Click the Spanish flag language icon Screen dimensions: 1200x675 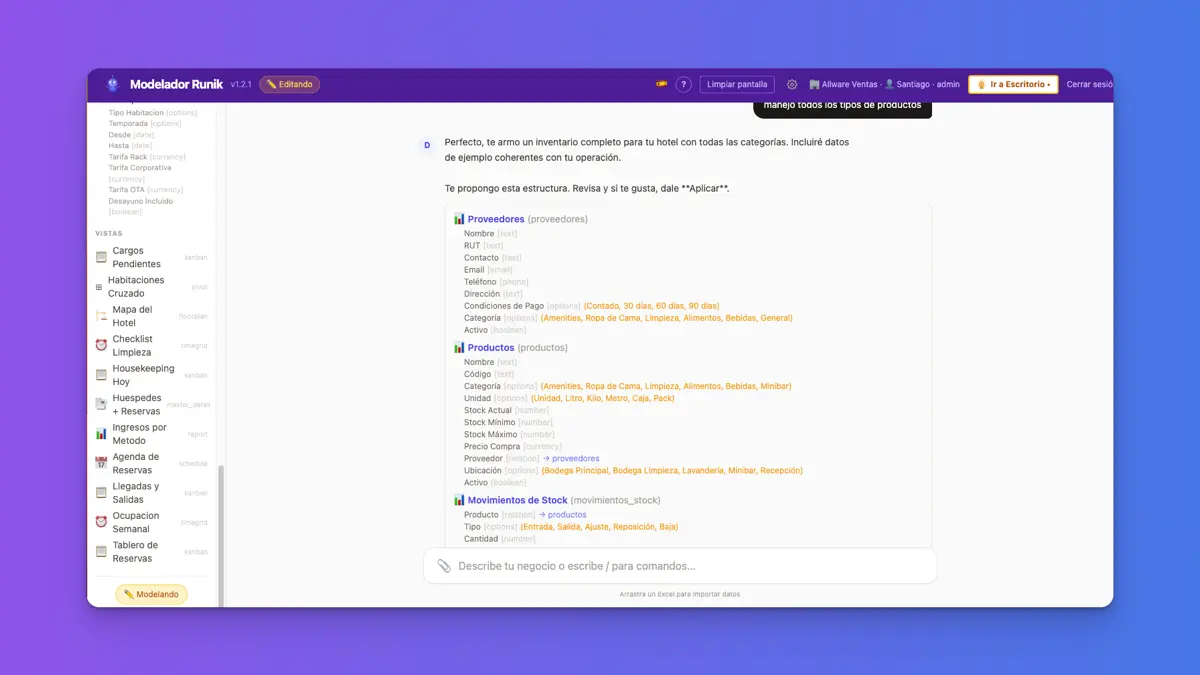click(x=661, y=84)
